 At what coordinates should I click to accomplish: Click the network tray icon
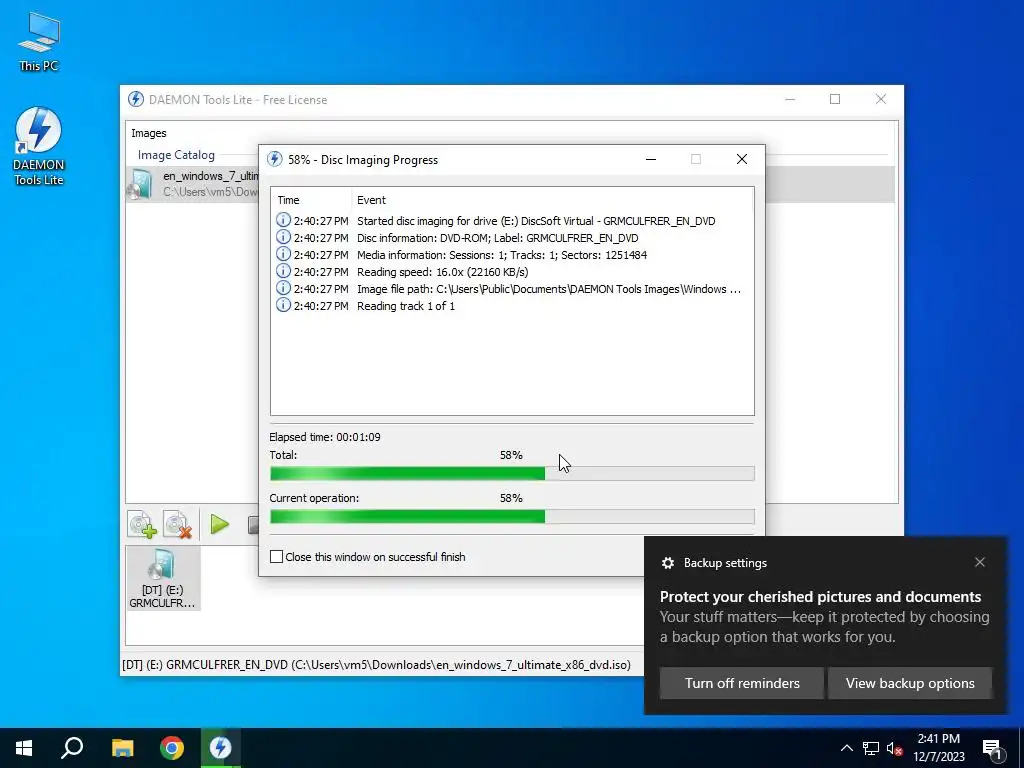point(871,748)
